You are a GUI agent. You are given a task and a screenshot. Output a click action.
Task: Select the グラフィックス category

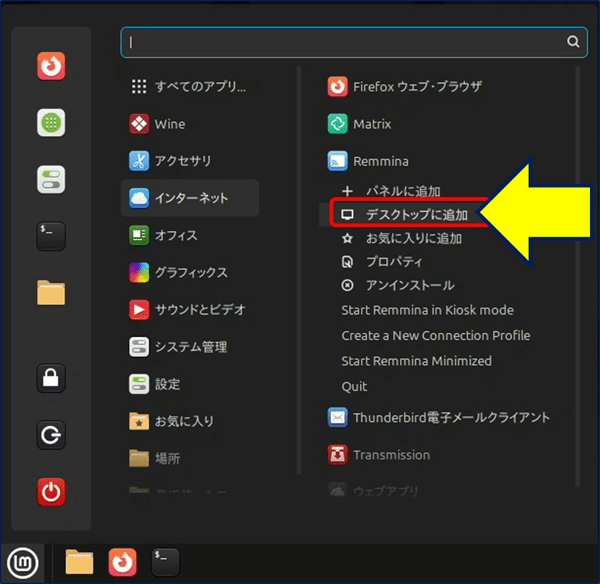(x=190, y=272)
